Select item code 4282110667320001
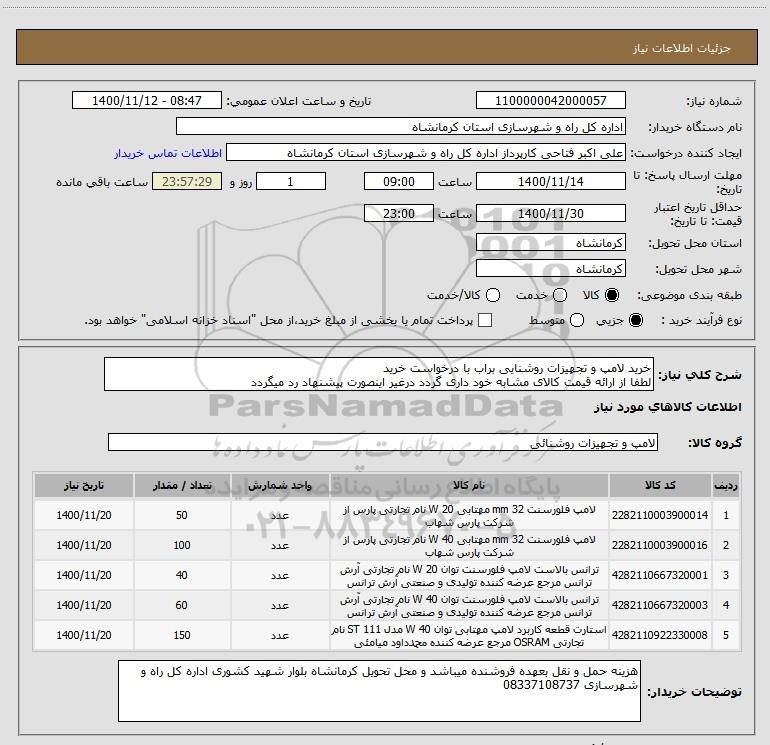The height and width of the screenshot is (745, 770). tap(660, 575)
